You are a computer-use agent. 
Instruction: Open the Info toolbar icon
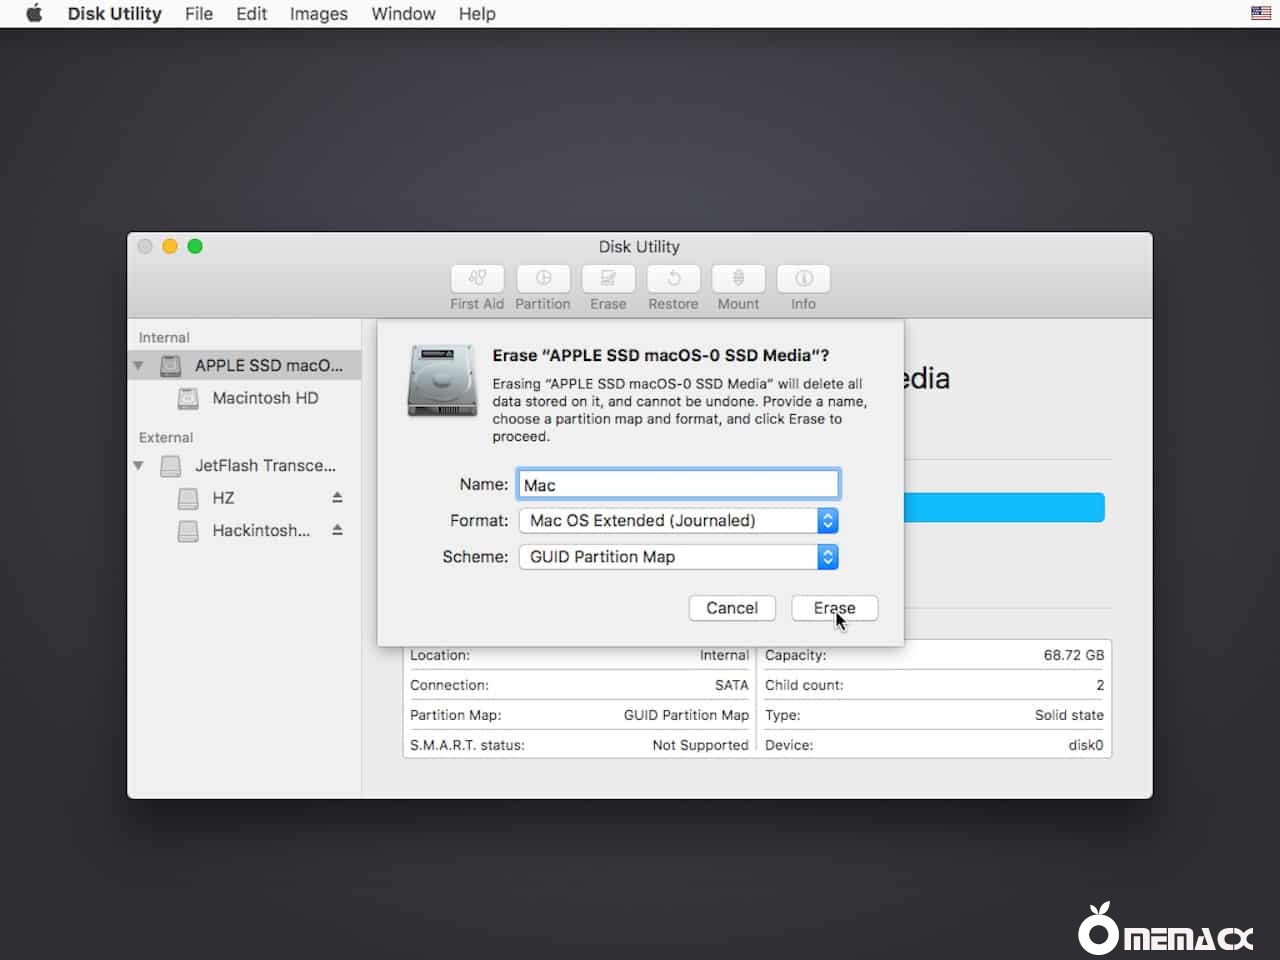coord(803,279)
